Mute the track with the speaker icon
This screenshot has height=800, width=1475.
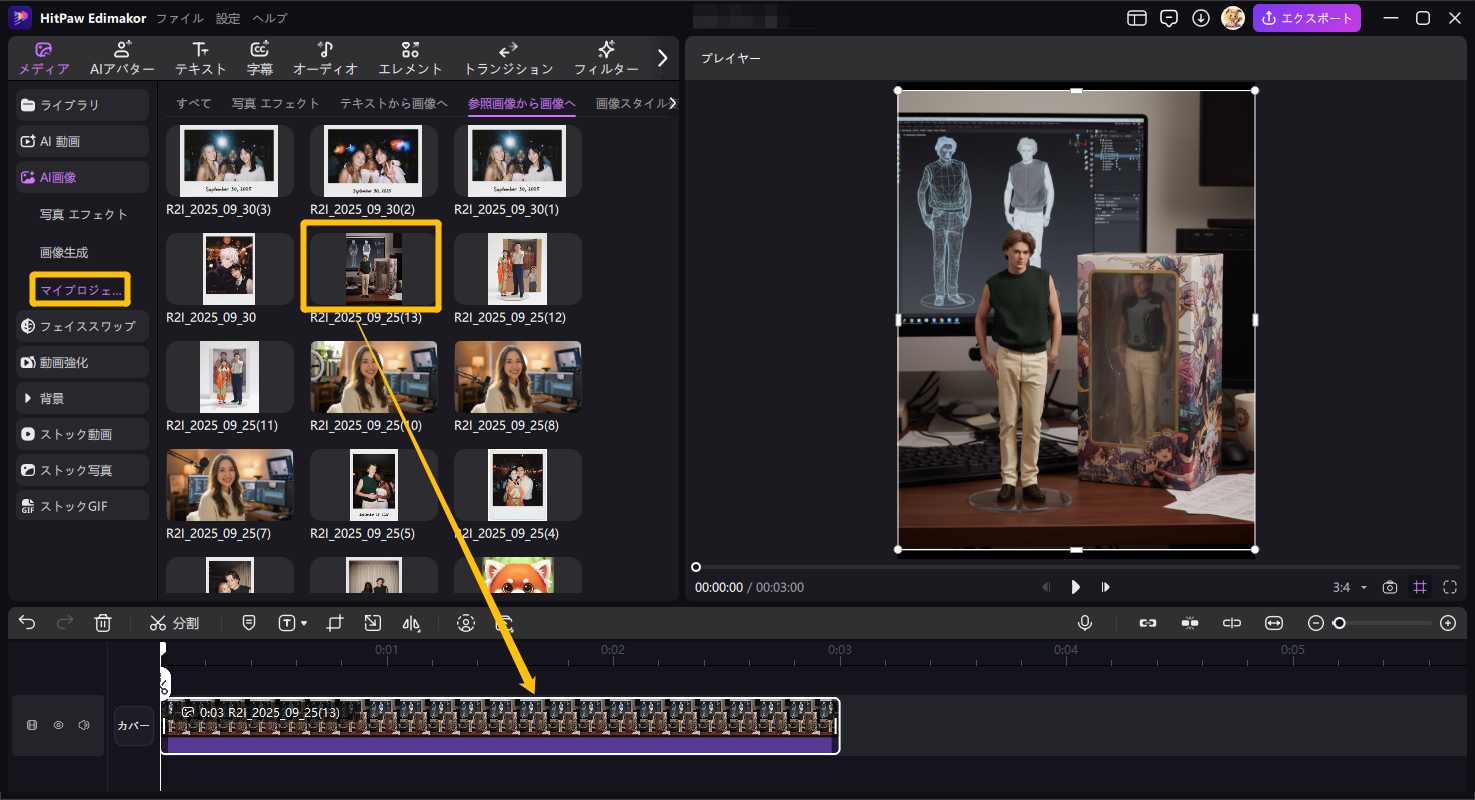tap(84, 725)
